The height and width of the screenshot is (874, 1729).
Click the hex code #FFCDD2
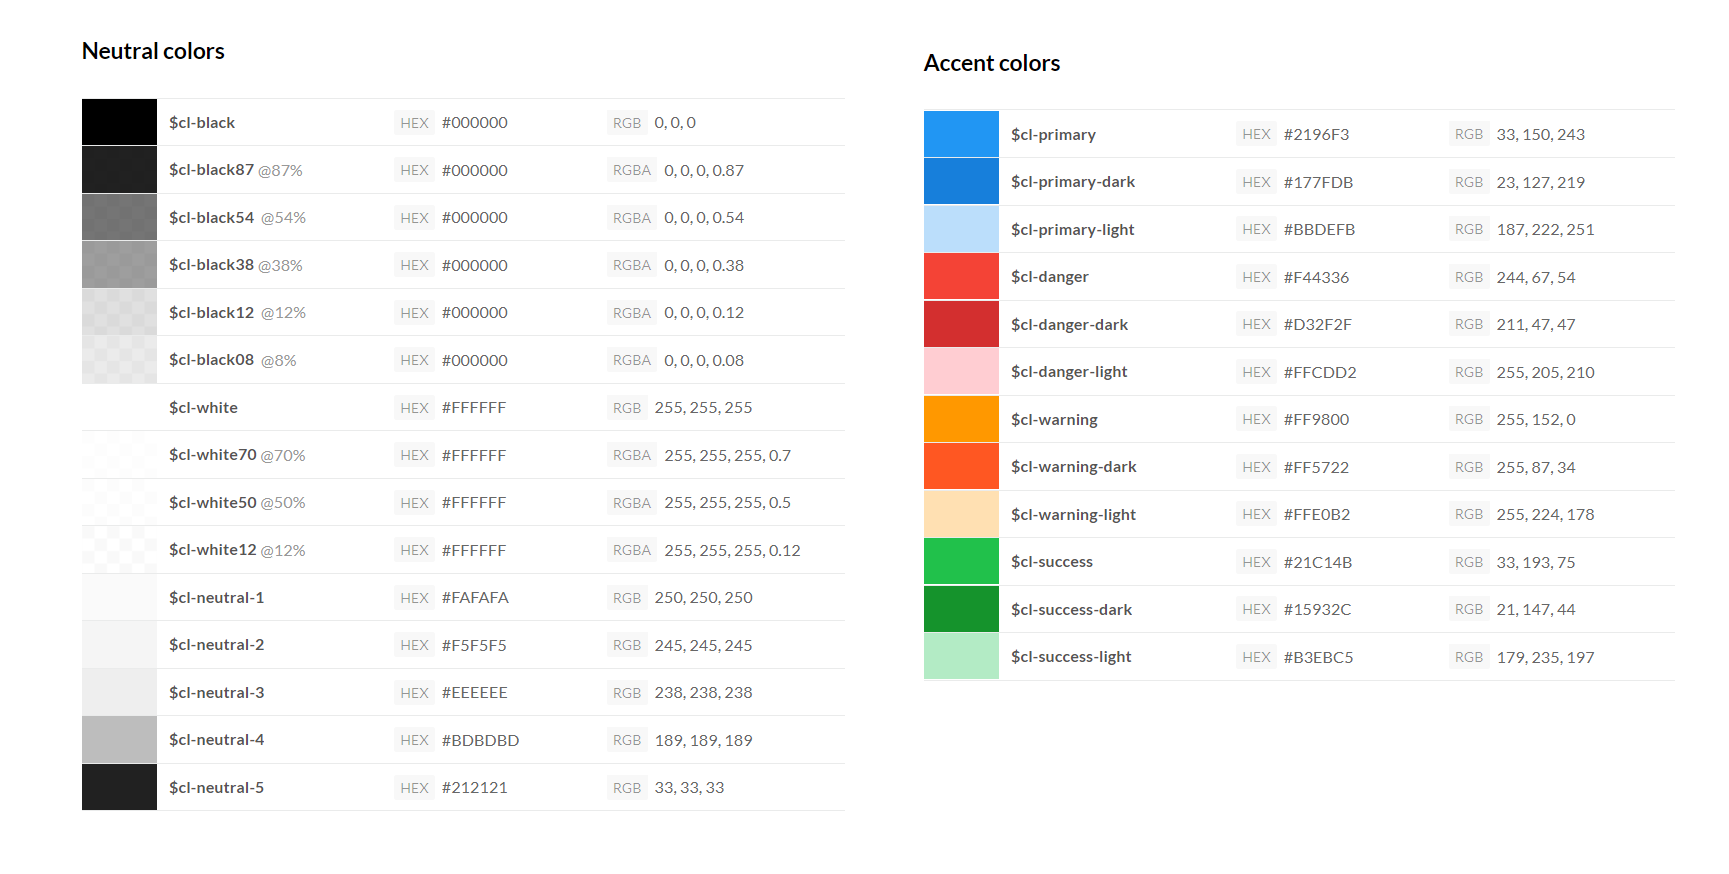coord(1320,373)
